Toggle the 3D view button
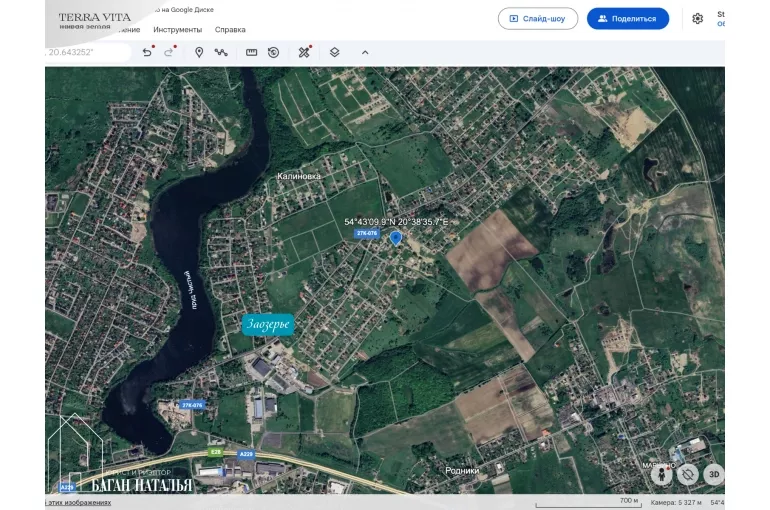 pyautogui.click(x=713, y=474)
